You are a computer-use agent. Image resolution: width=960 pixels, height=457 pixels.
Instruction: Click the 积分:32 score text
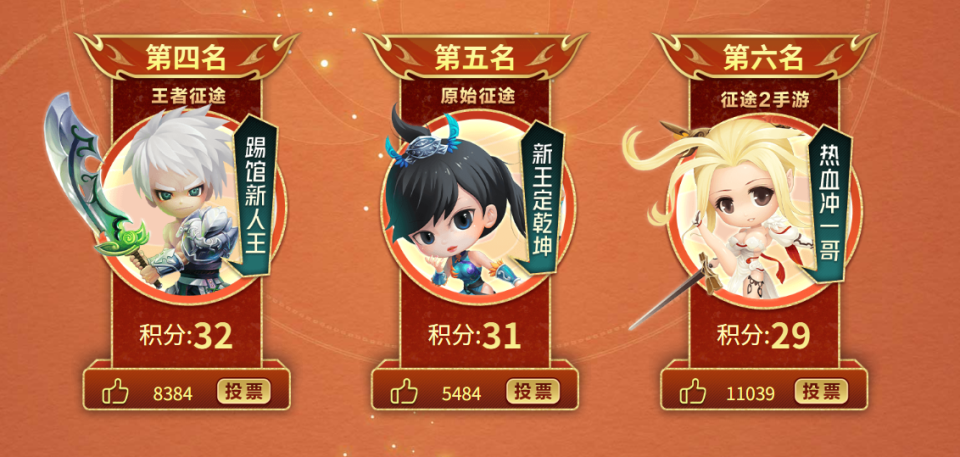(186, 336)
